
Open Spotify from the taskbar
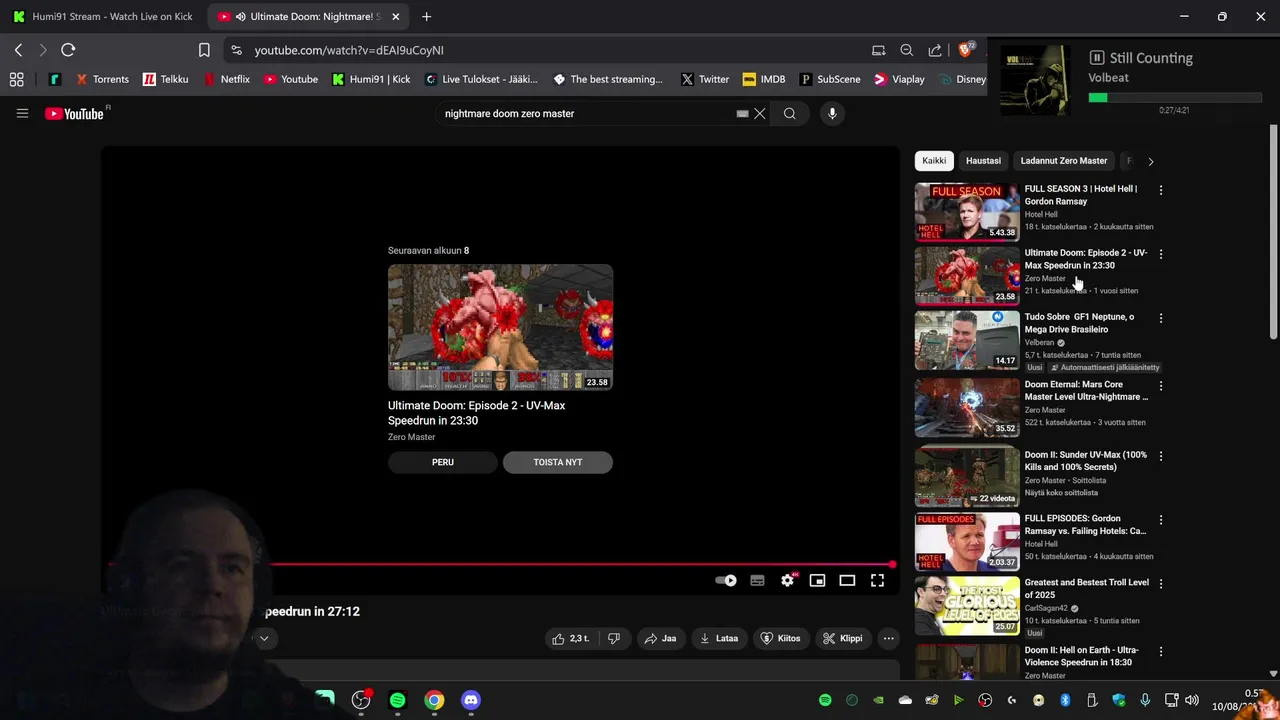(x=397, y=700)
